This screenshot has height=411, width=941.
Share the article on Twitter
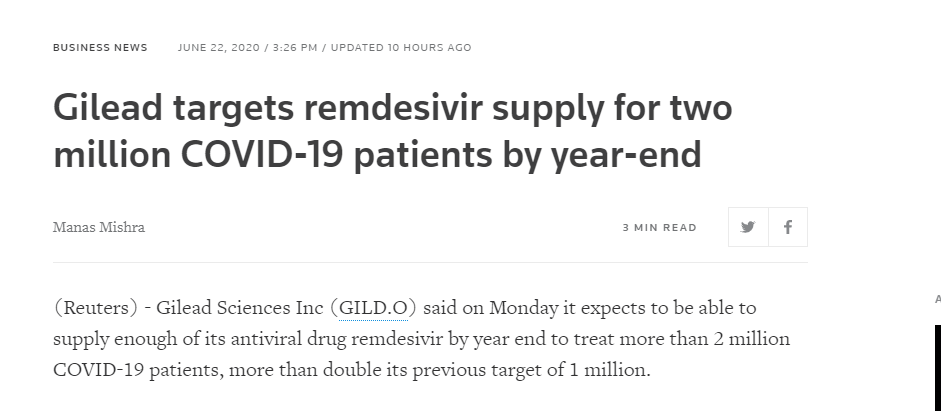tap(748, 227)
